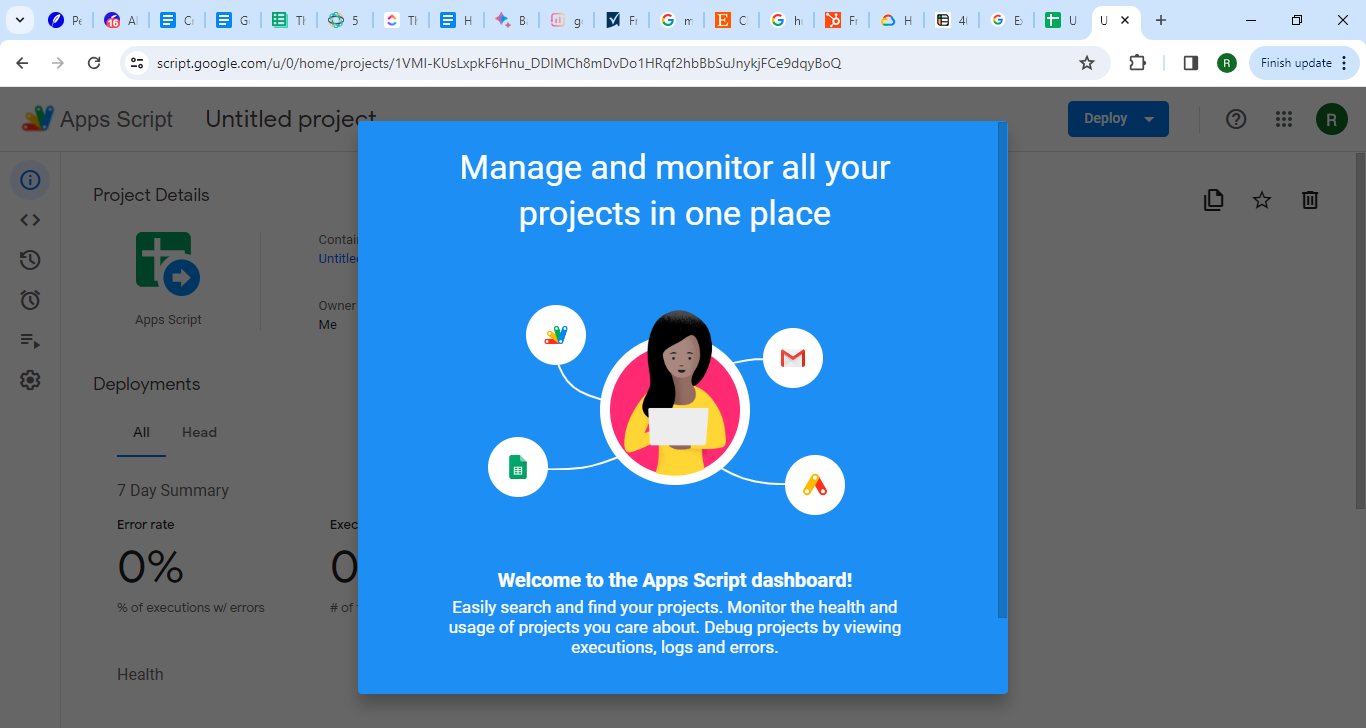Screen dimensions: 1366x728
Task: Toggle the Chrome side panel icon
Action: point(1190,63)
